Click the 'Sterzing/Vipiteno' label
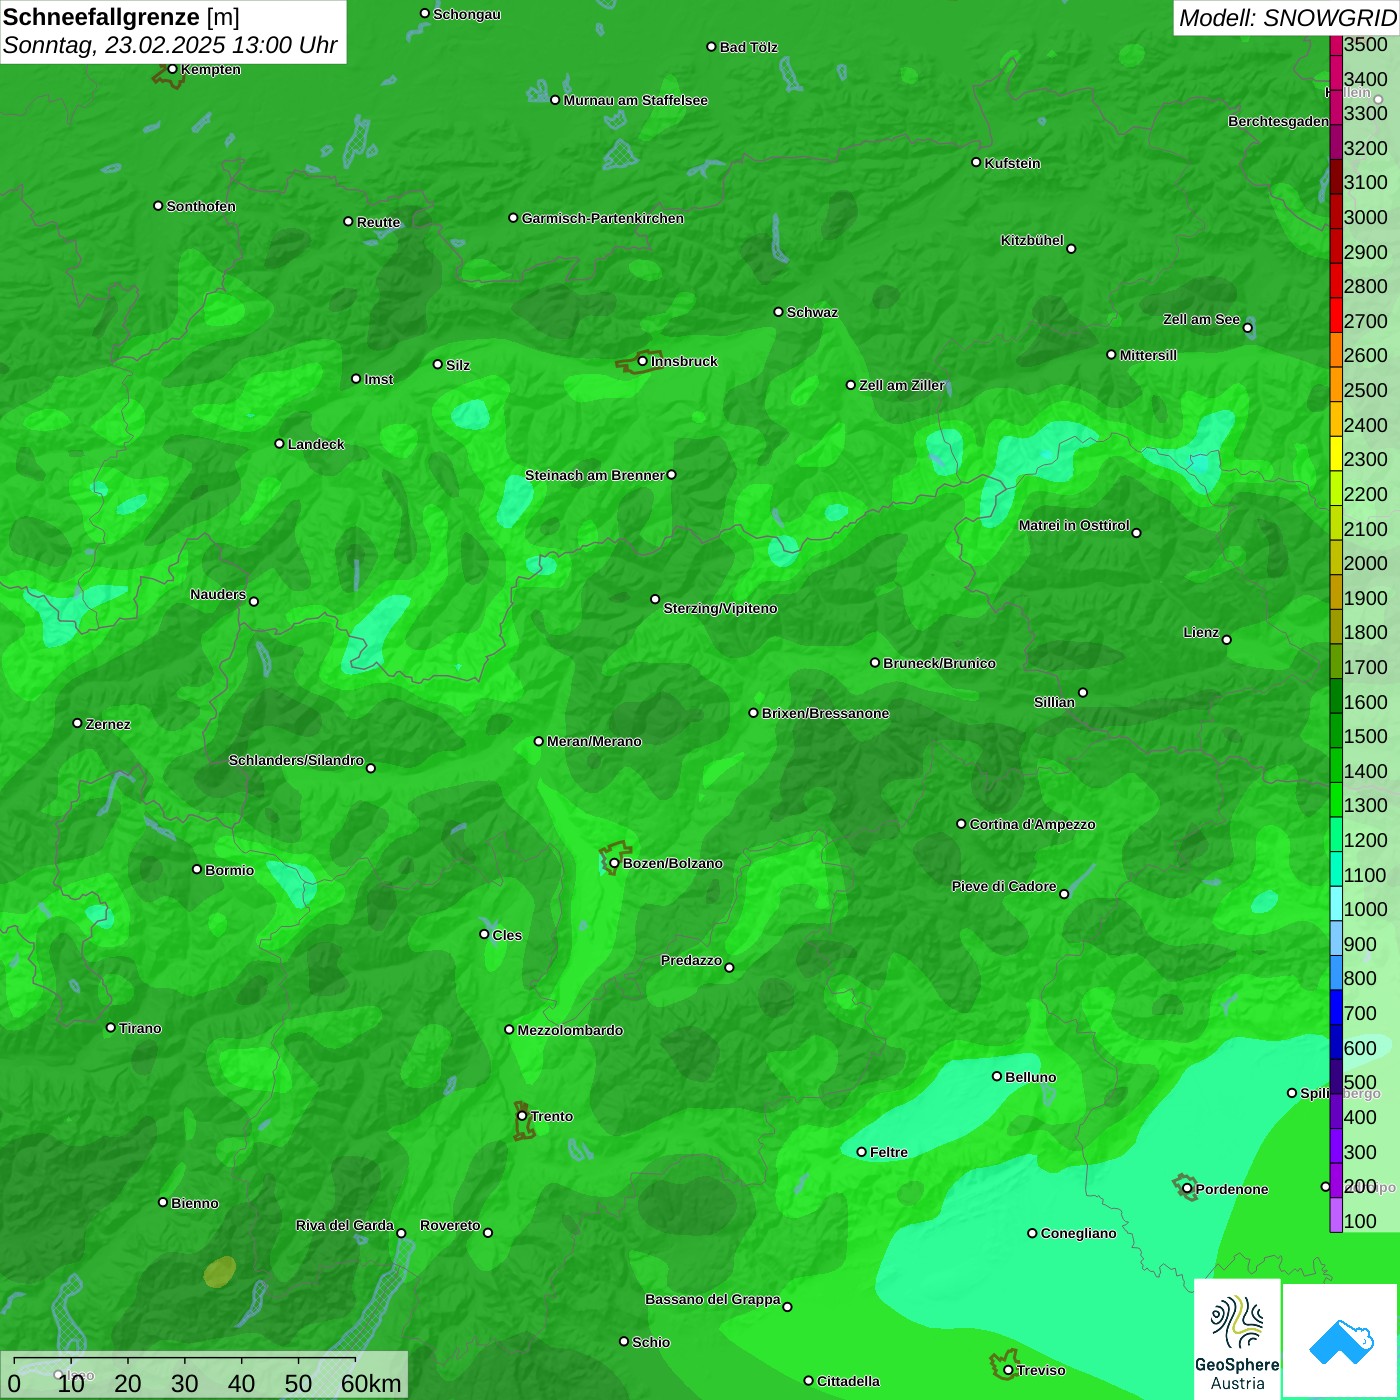Screen dimensions: 1400x1400 pyautogui.click(x=720, y=608)
